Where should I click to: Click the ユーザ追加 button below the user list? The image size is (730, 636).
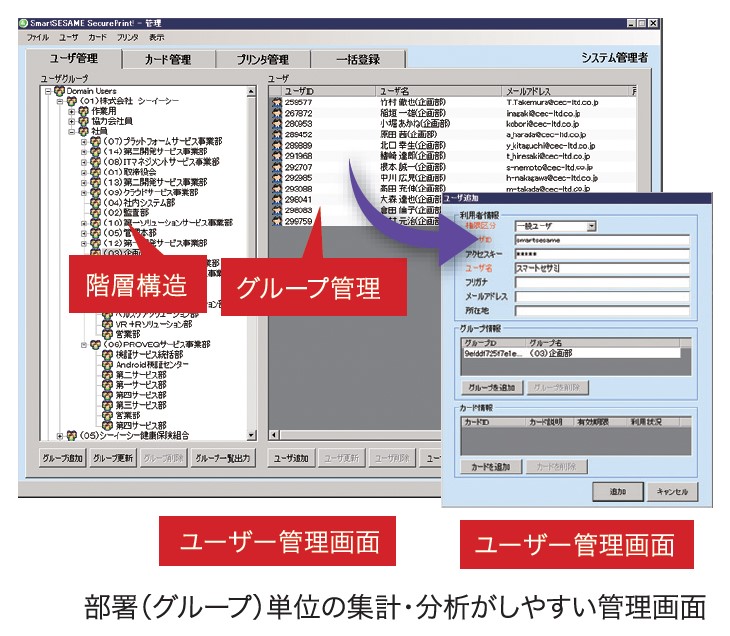[x=291, y=459]
